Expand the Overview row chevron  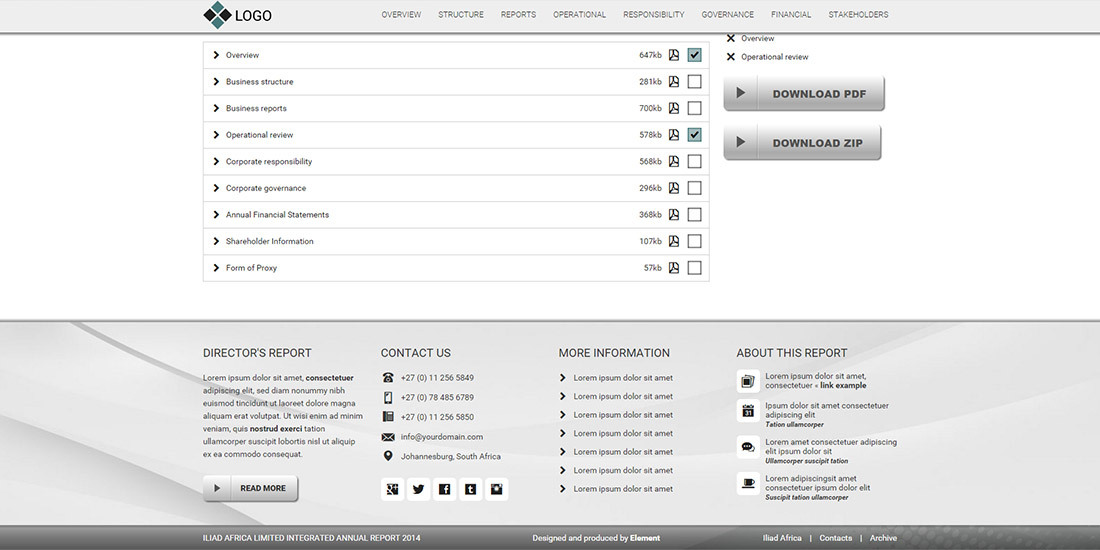[216, 55]
